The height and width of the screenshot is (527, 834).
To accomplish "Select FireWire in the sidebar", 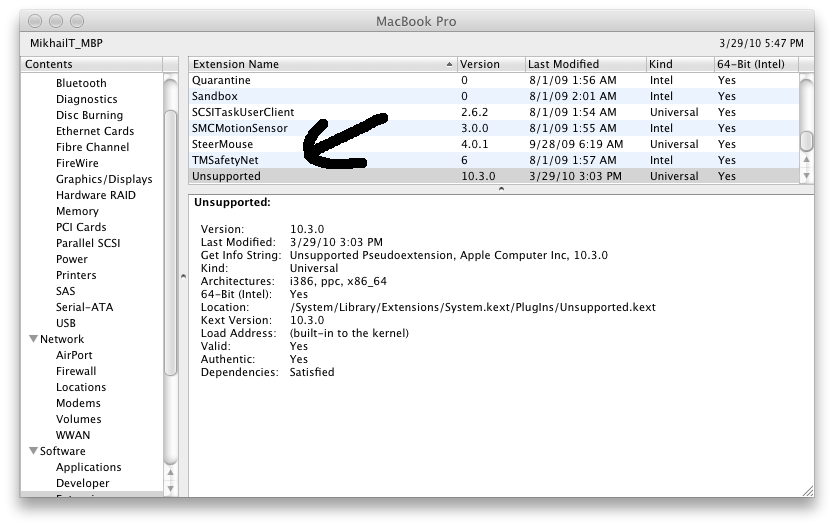I will (77, 163).
